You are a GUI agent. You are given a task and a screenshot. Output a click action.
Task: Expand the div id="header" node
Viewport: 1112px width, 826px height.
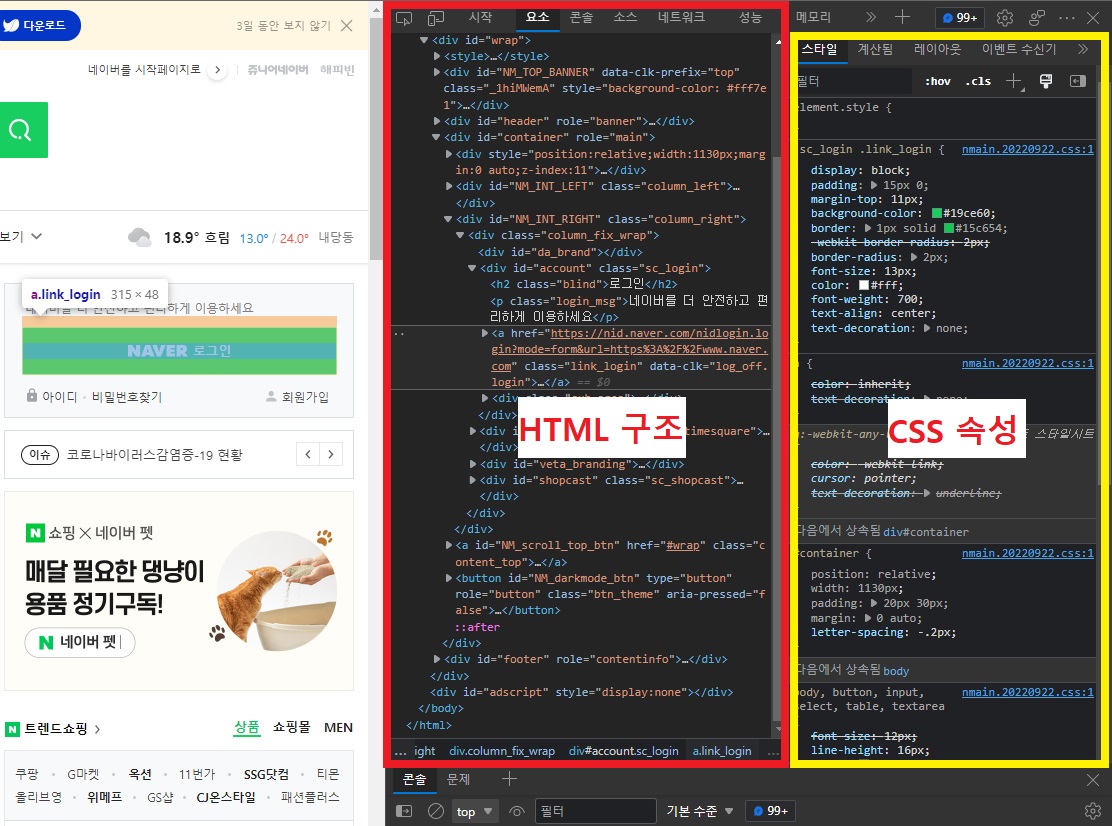(x=437, y=121)
